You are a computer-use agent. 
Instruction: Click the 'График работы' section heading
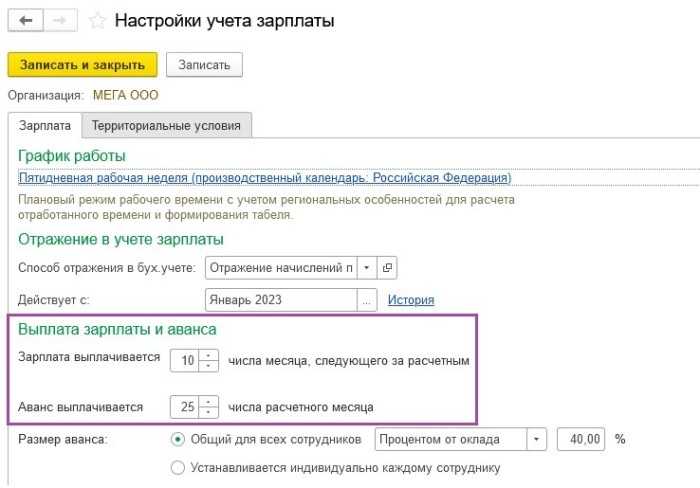tap(71, 156)
